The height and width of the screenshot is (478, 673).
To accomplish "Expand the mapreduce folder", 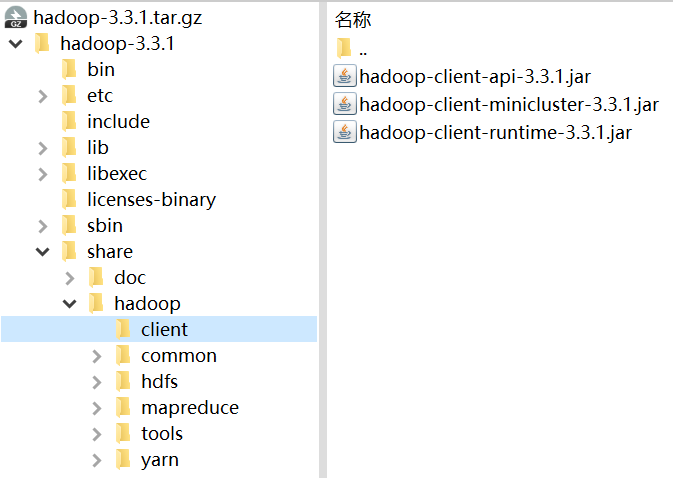I will point(97,408).
